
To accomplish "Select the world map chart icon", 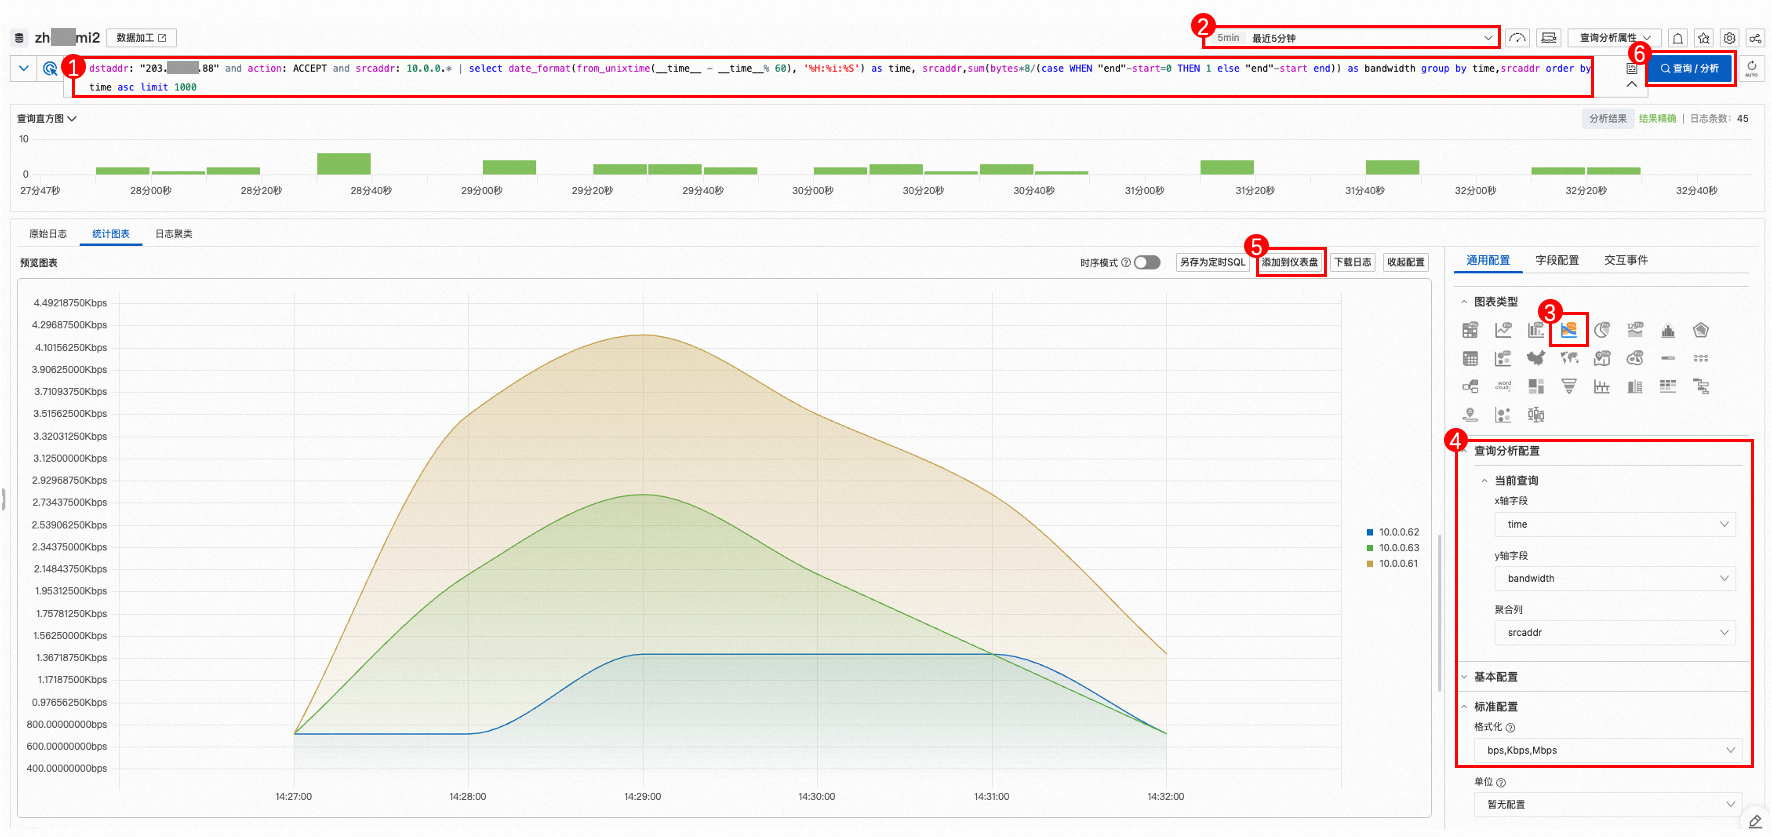I will pyautogui.click(x=1569, y=358).
